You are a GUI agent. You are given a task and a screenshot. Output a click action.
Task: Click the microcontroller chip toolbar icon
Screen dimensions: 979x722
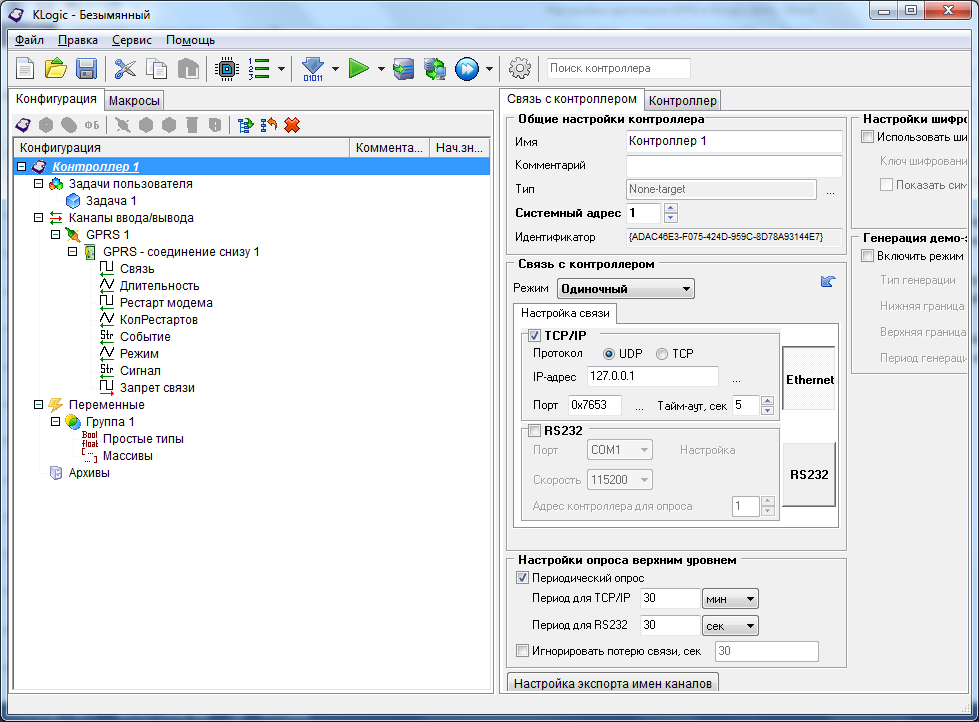point(226,69)
